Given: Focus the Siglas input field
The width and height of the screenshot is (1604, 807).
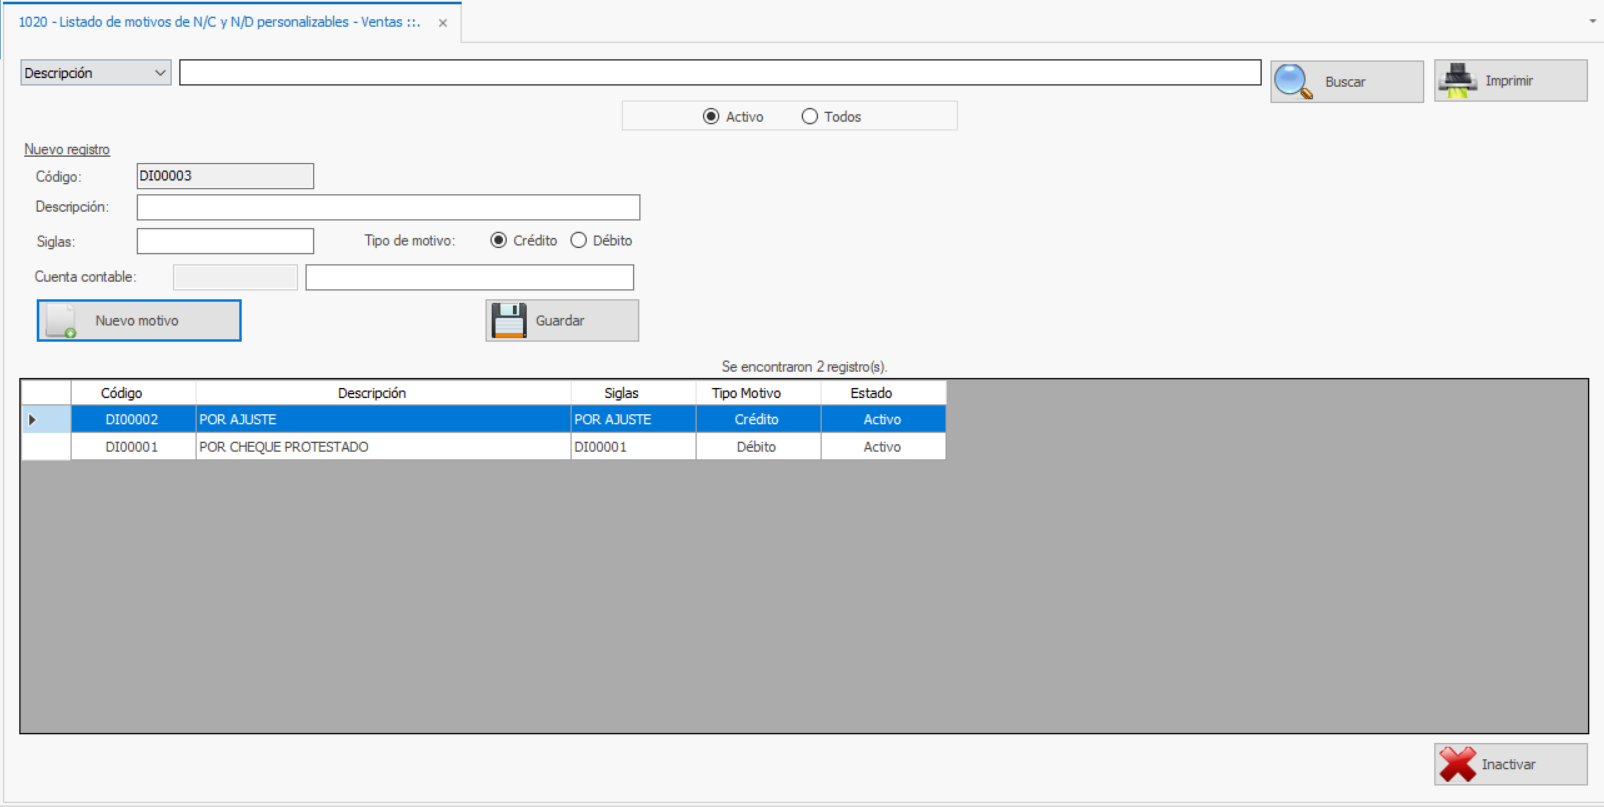Looking at the screenshot, I should [225, 241].
